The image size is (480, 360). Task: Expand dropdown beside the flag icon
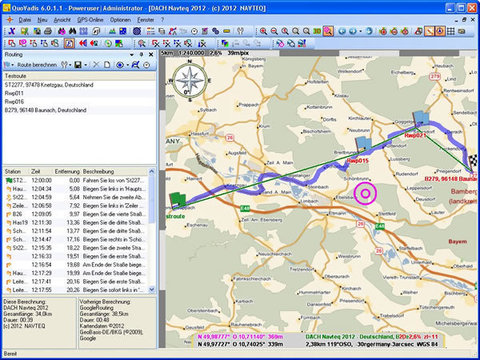pos(13,65)
